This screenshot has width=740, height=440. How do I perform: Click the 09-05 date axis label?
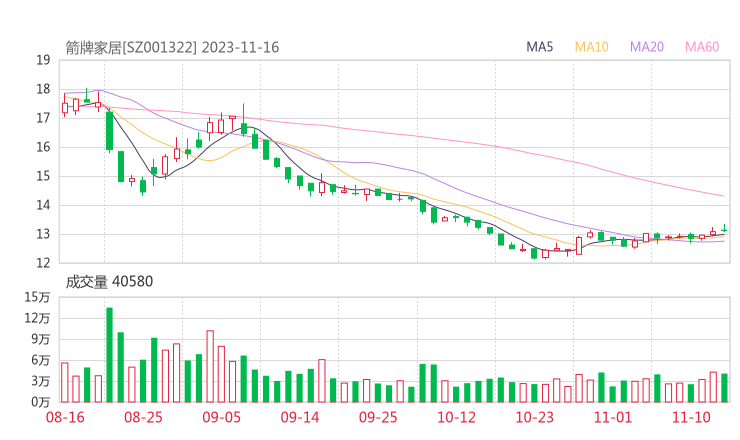click(x=221, y=417)
